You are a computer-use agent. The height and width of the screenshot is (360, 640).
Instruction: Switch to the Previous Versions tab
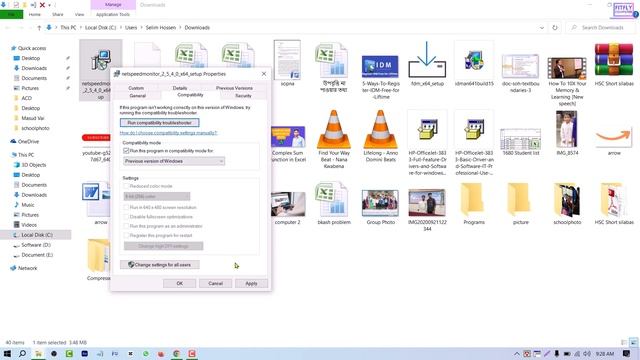[x=234, y=88]
